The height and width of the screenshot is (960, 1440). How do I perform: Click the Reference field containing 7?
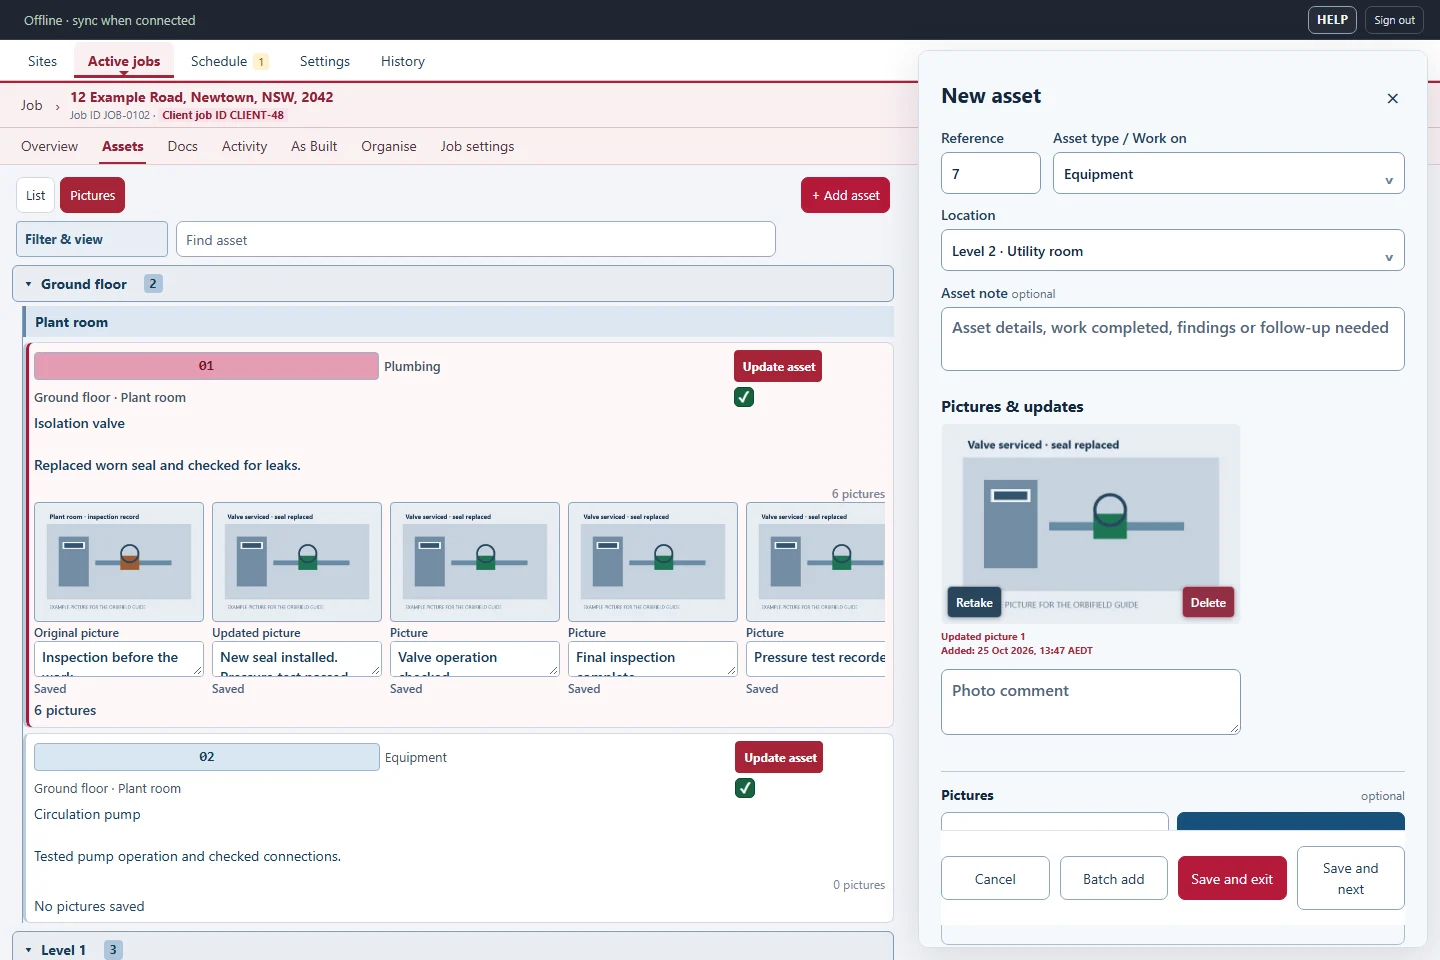pos(991,173)
